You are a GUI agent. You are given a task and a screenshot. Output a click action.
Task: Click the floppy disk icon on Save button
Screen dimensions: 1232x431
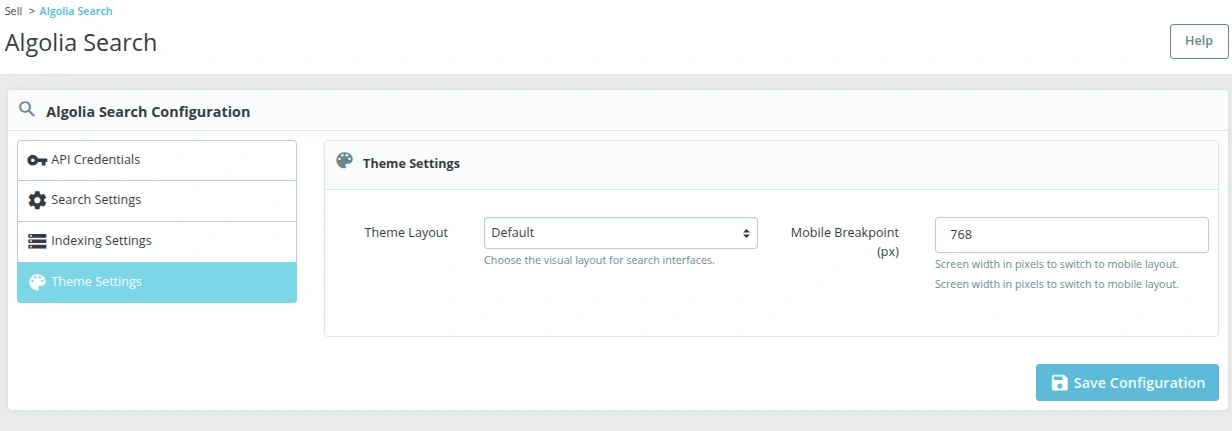coord(1059,383)
